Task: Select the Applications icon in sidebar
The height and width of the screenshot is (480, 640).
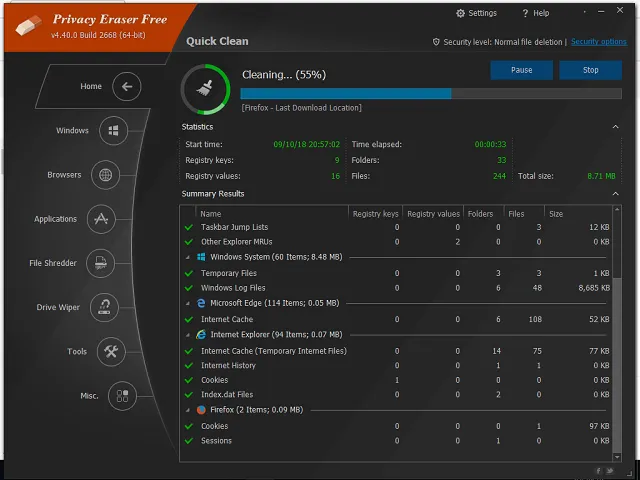Action: pos(101,219)
